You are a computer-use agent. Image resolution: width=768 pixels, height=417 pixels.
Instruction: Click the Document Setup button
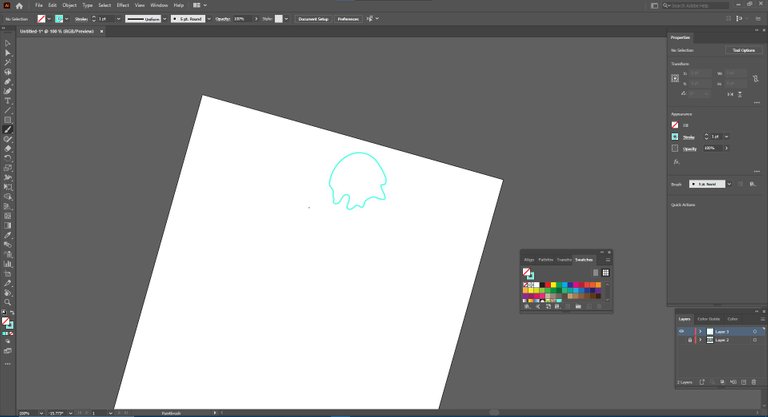tap(313, 19)
